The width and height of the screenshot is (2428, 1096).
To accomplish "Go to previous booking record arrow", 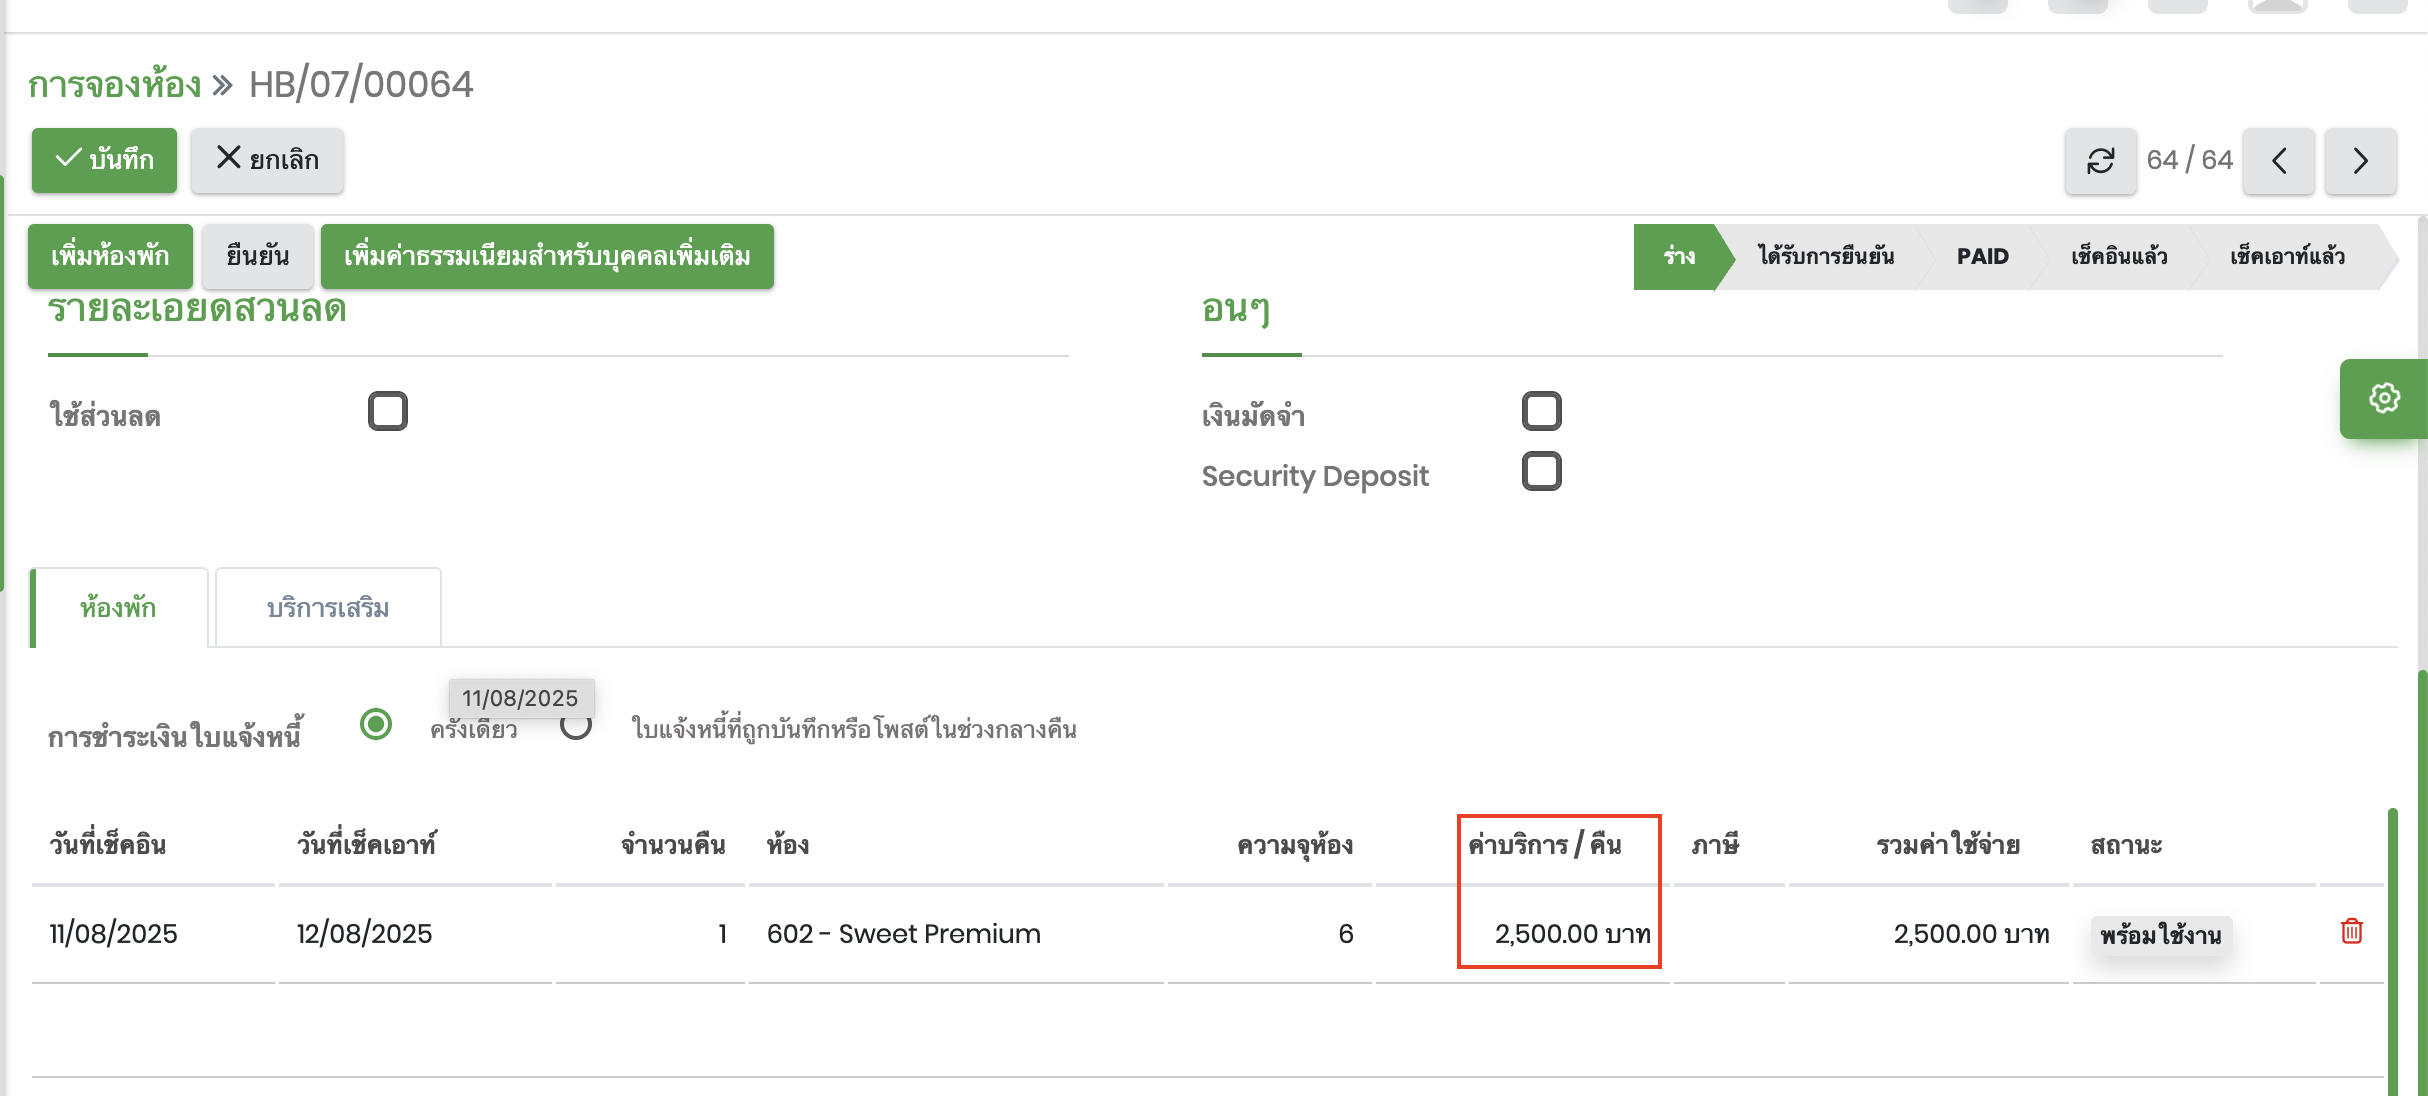I will [x=2278, y=160].
